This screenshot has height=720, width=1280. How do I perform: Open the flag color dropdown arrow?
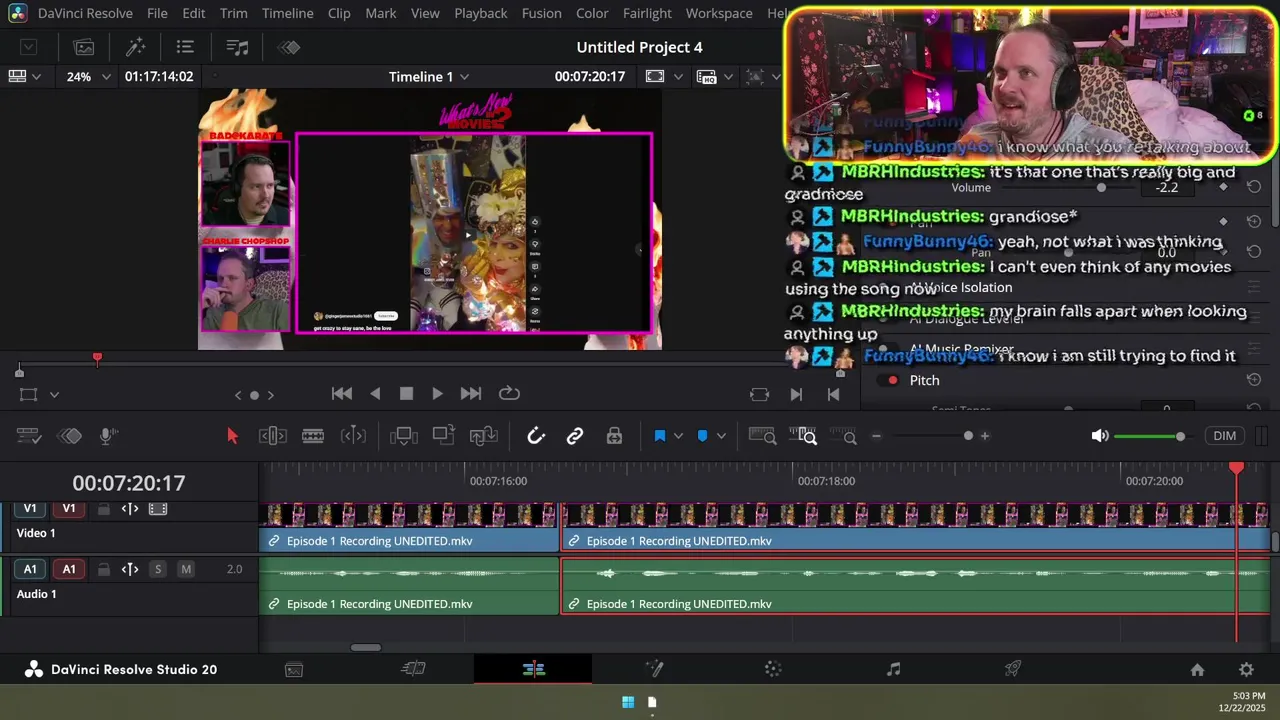point(678,436)
